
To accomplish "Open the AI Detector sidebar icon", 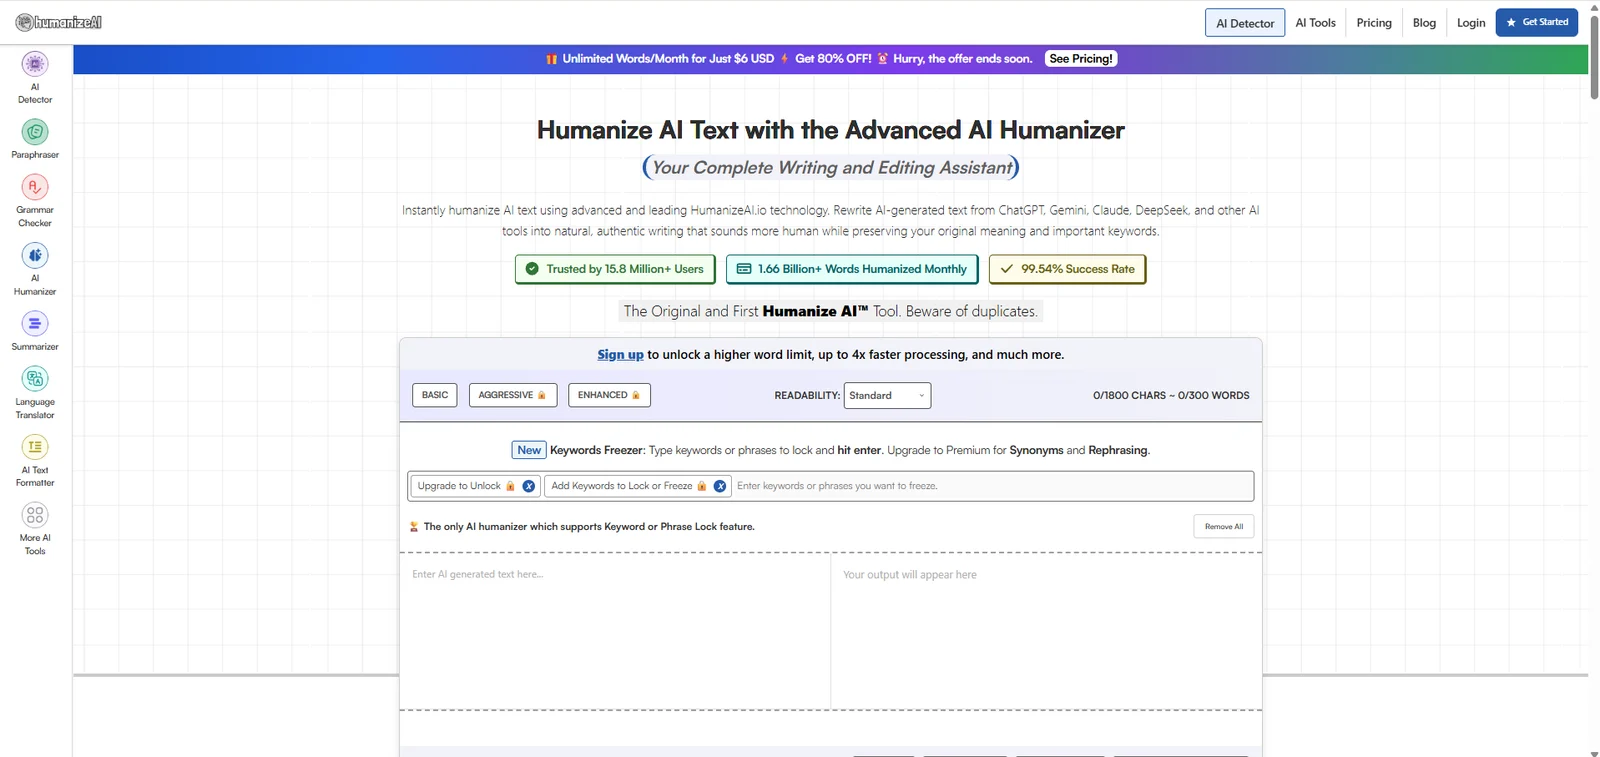I will click(x=35, y=64).
